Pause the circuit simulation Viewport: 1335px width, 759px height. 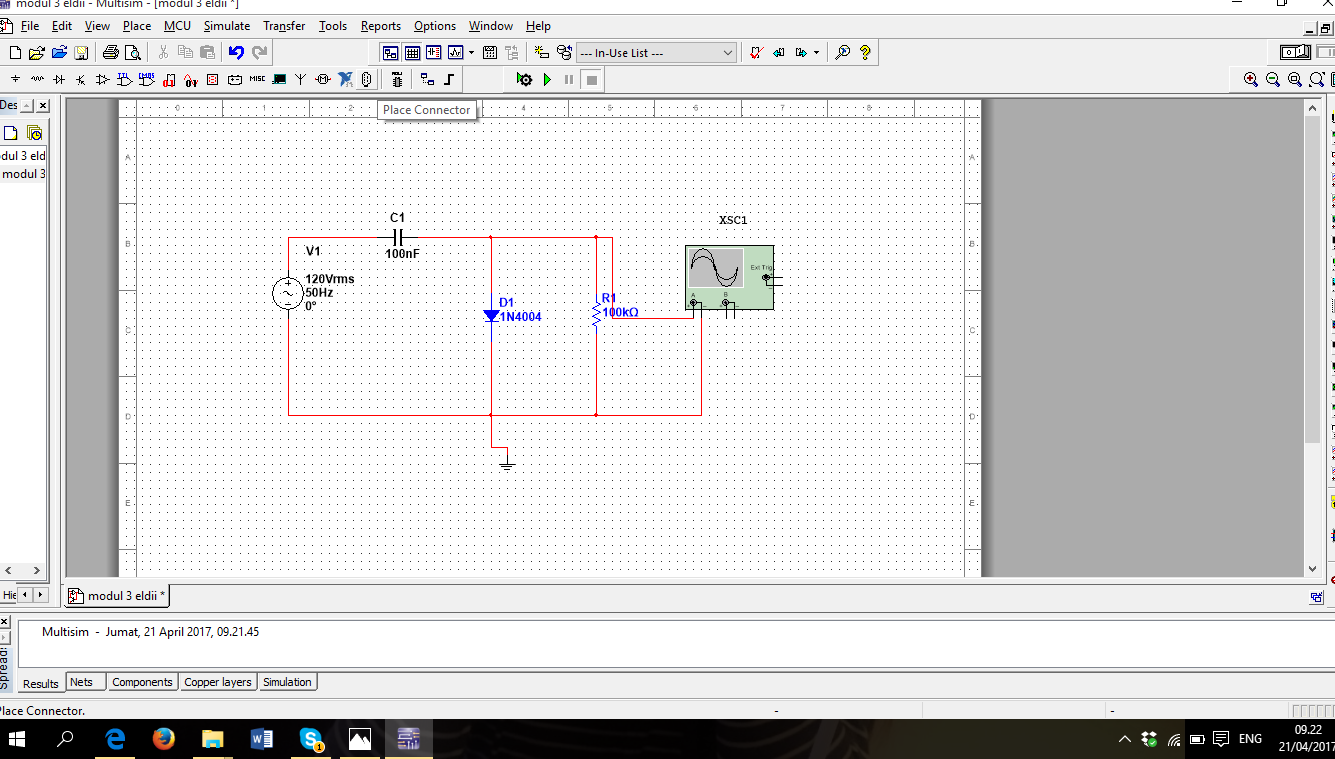[x=569, y=79]
